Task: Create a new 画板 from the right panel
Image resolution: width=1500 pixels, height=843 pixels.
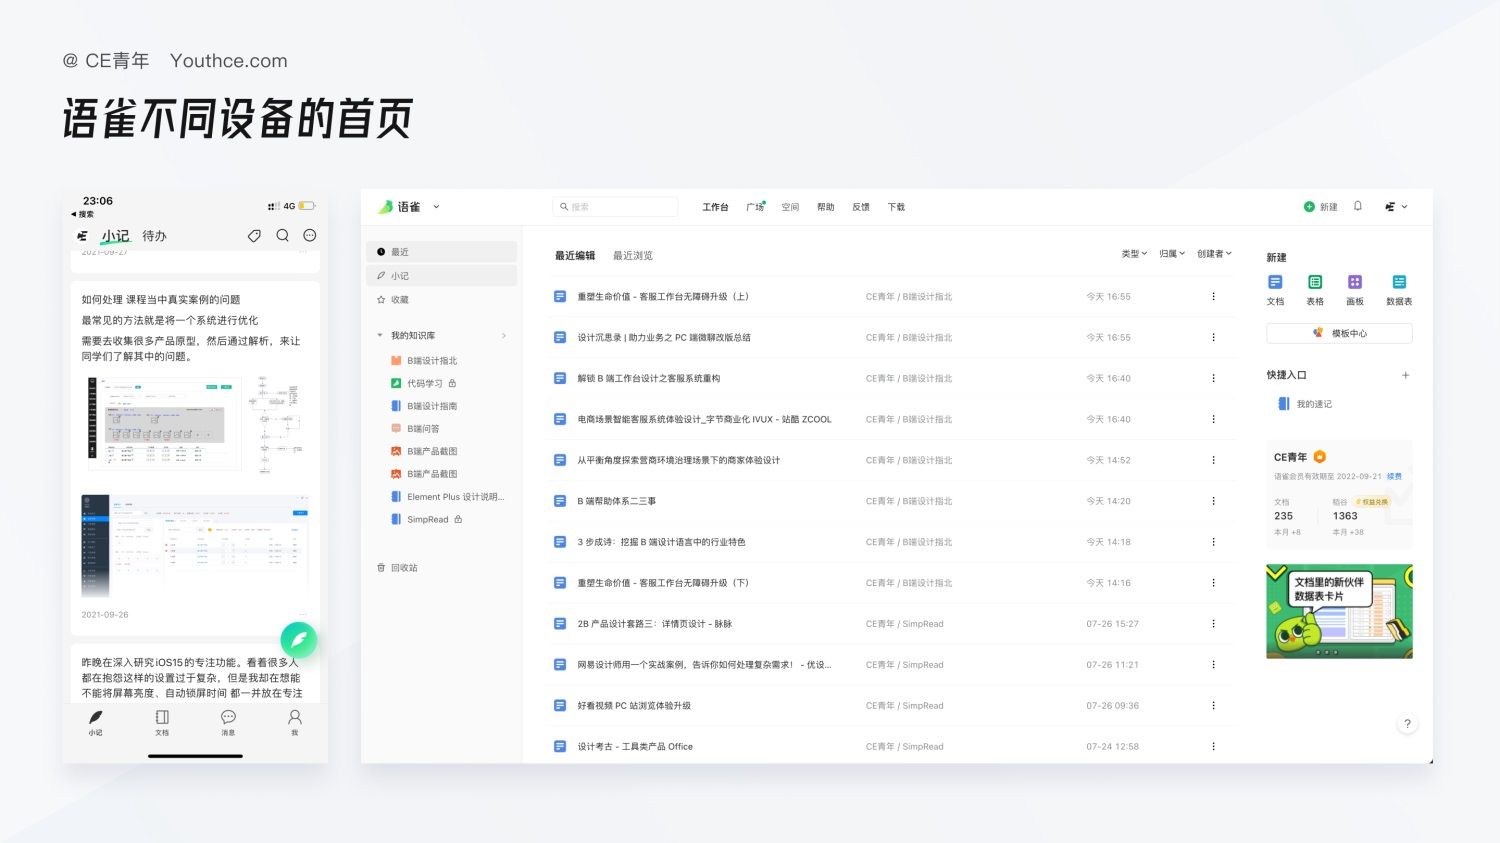Action: pos(1355,289)
